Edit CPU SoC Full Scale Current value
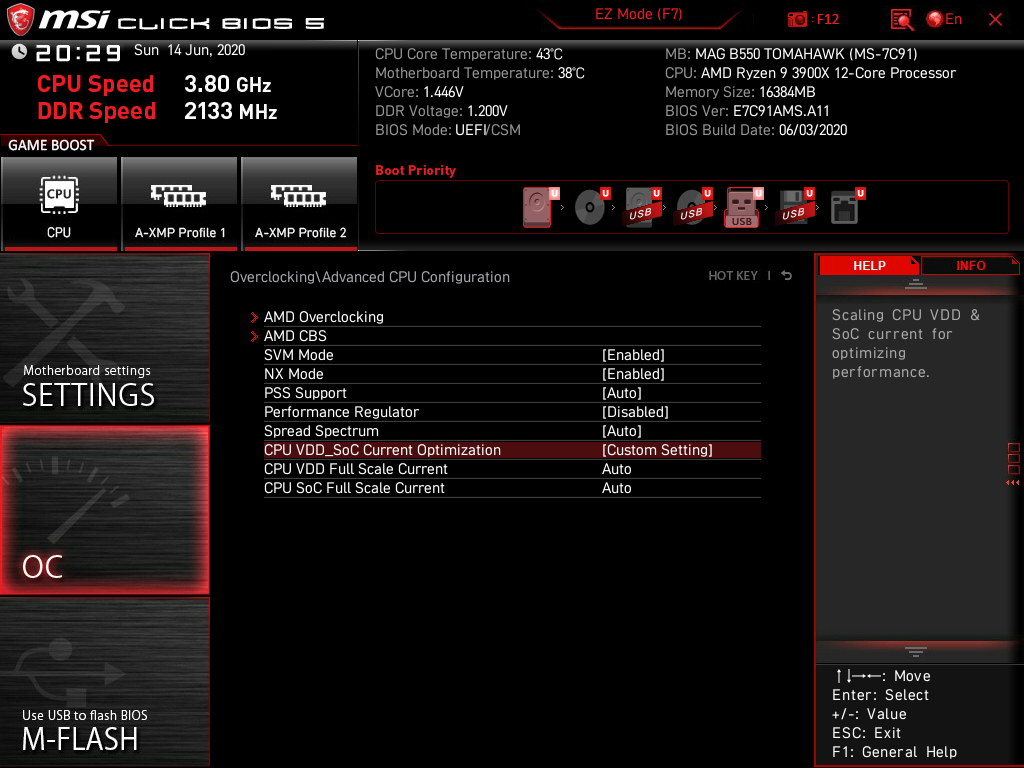1024x768 pixels. (616, 488)
